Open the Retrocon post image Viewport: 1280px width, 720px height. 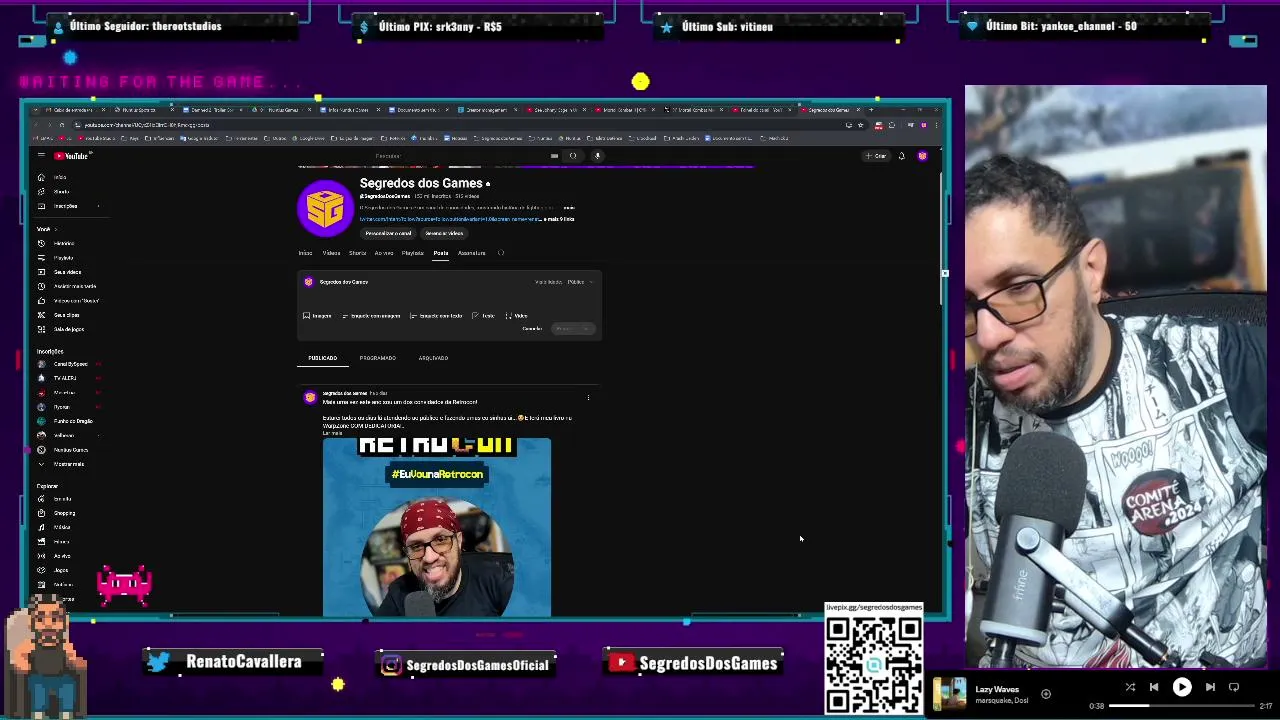[436, 527]
